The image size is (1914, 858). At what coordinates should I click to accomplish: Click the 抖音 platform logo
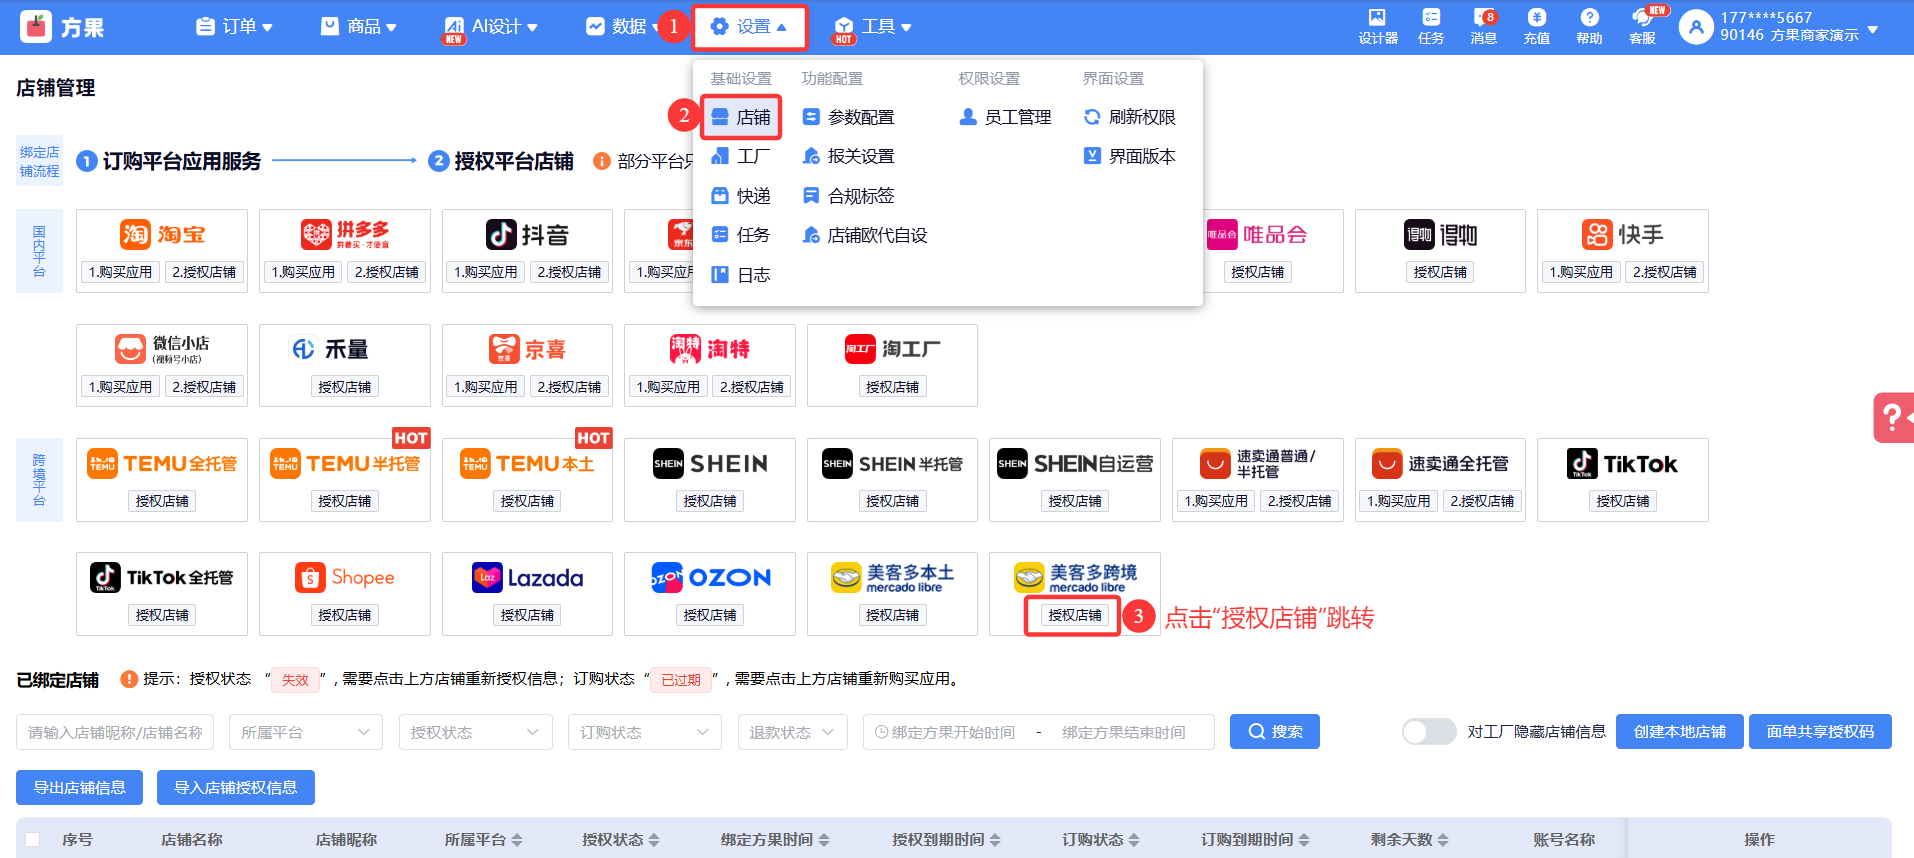tap(527, 235)
